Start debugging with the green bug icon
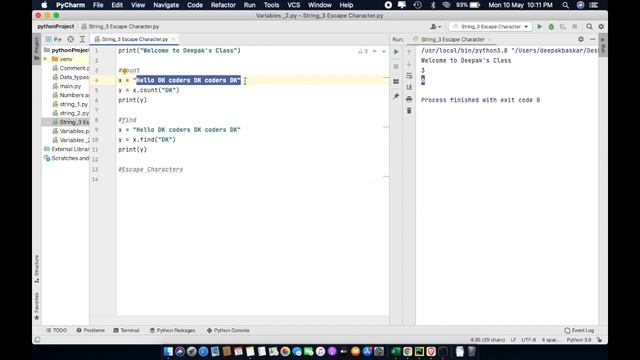The width and height of the screenshot is (640, 360). pos(551,27)
